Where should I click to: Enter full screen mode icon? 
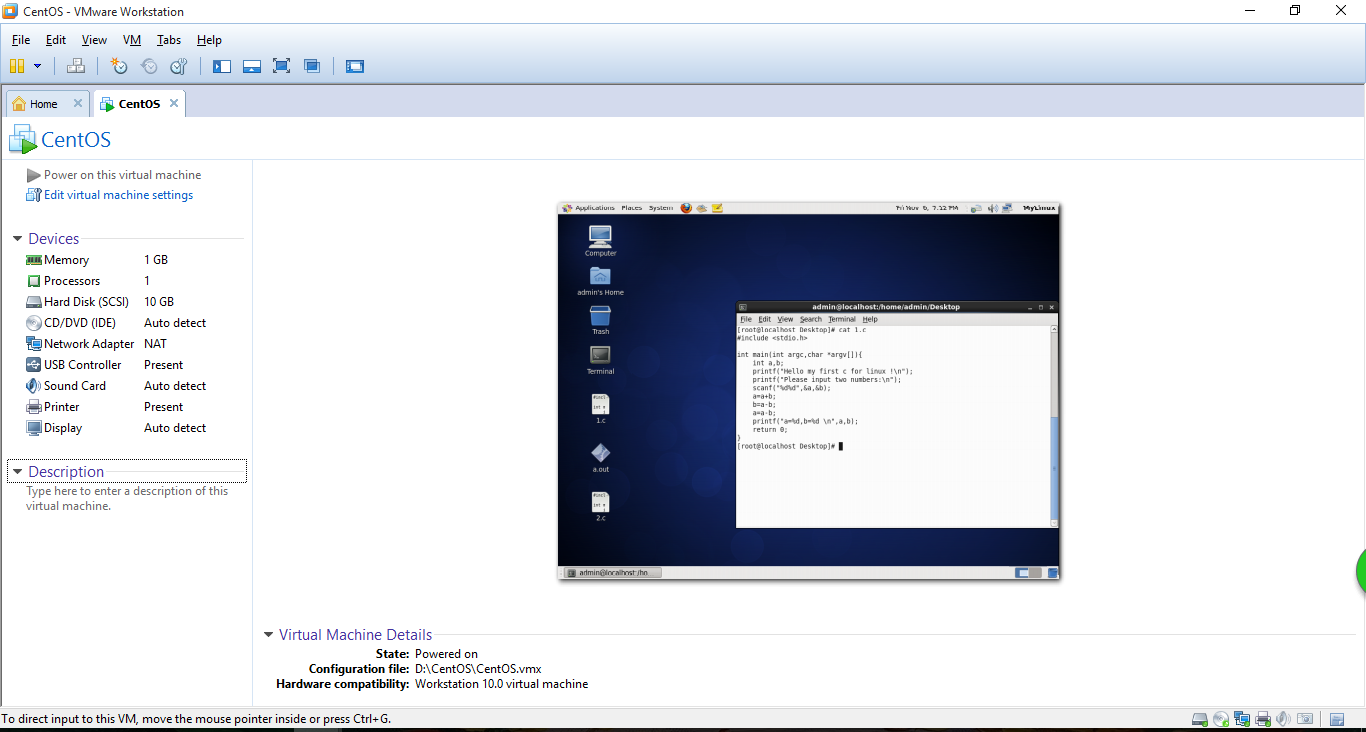pos(282,66)
